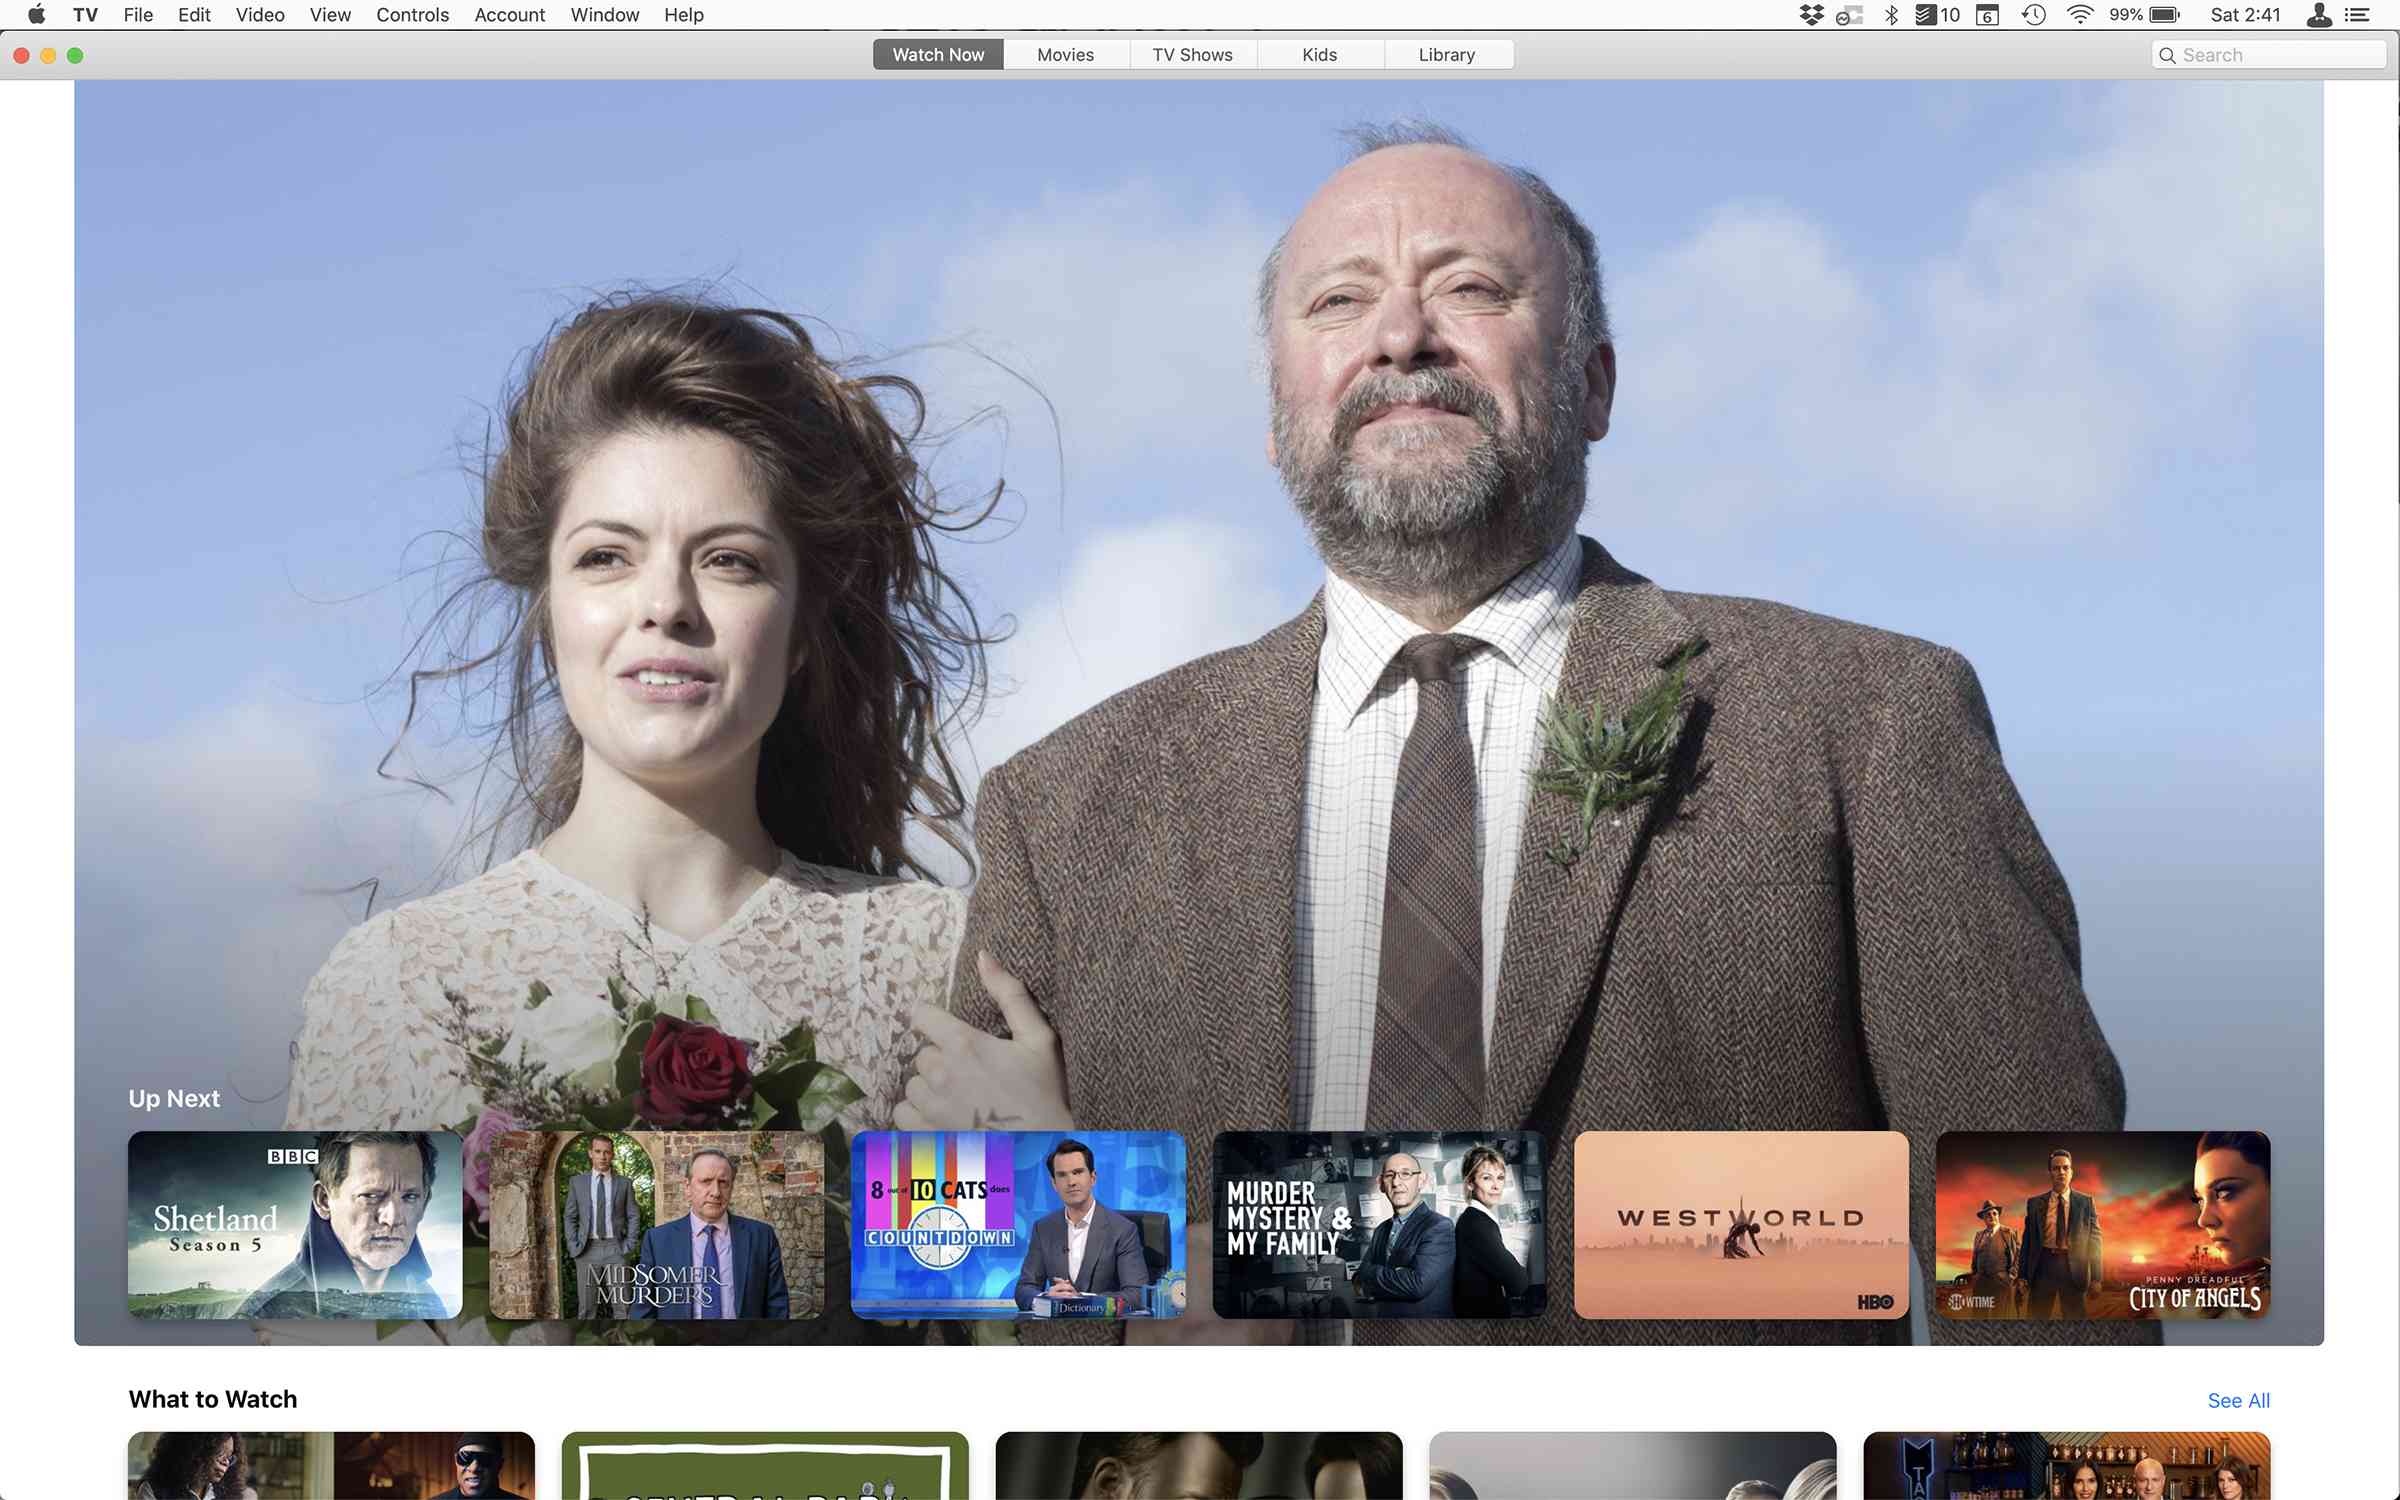Select the Movies tab
Image resolution: width=2400 pixels, height=1500 pixels.
click(1064, 54)
